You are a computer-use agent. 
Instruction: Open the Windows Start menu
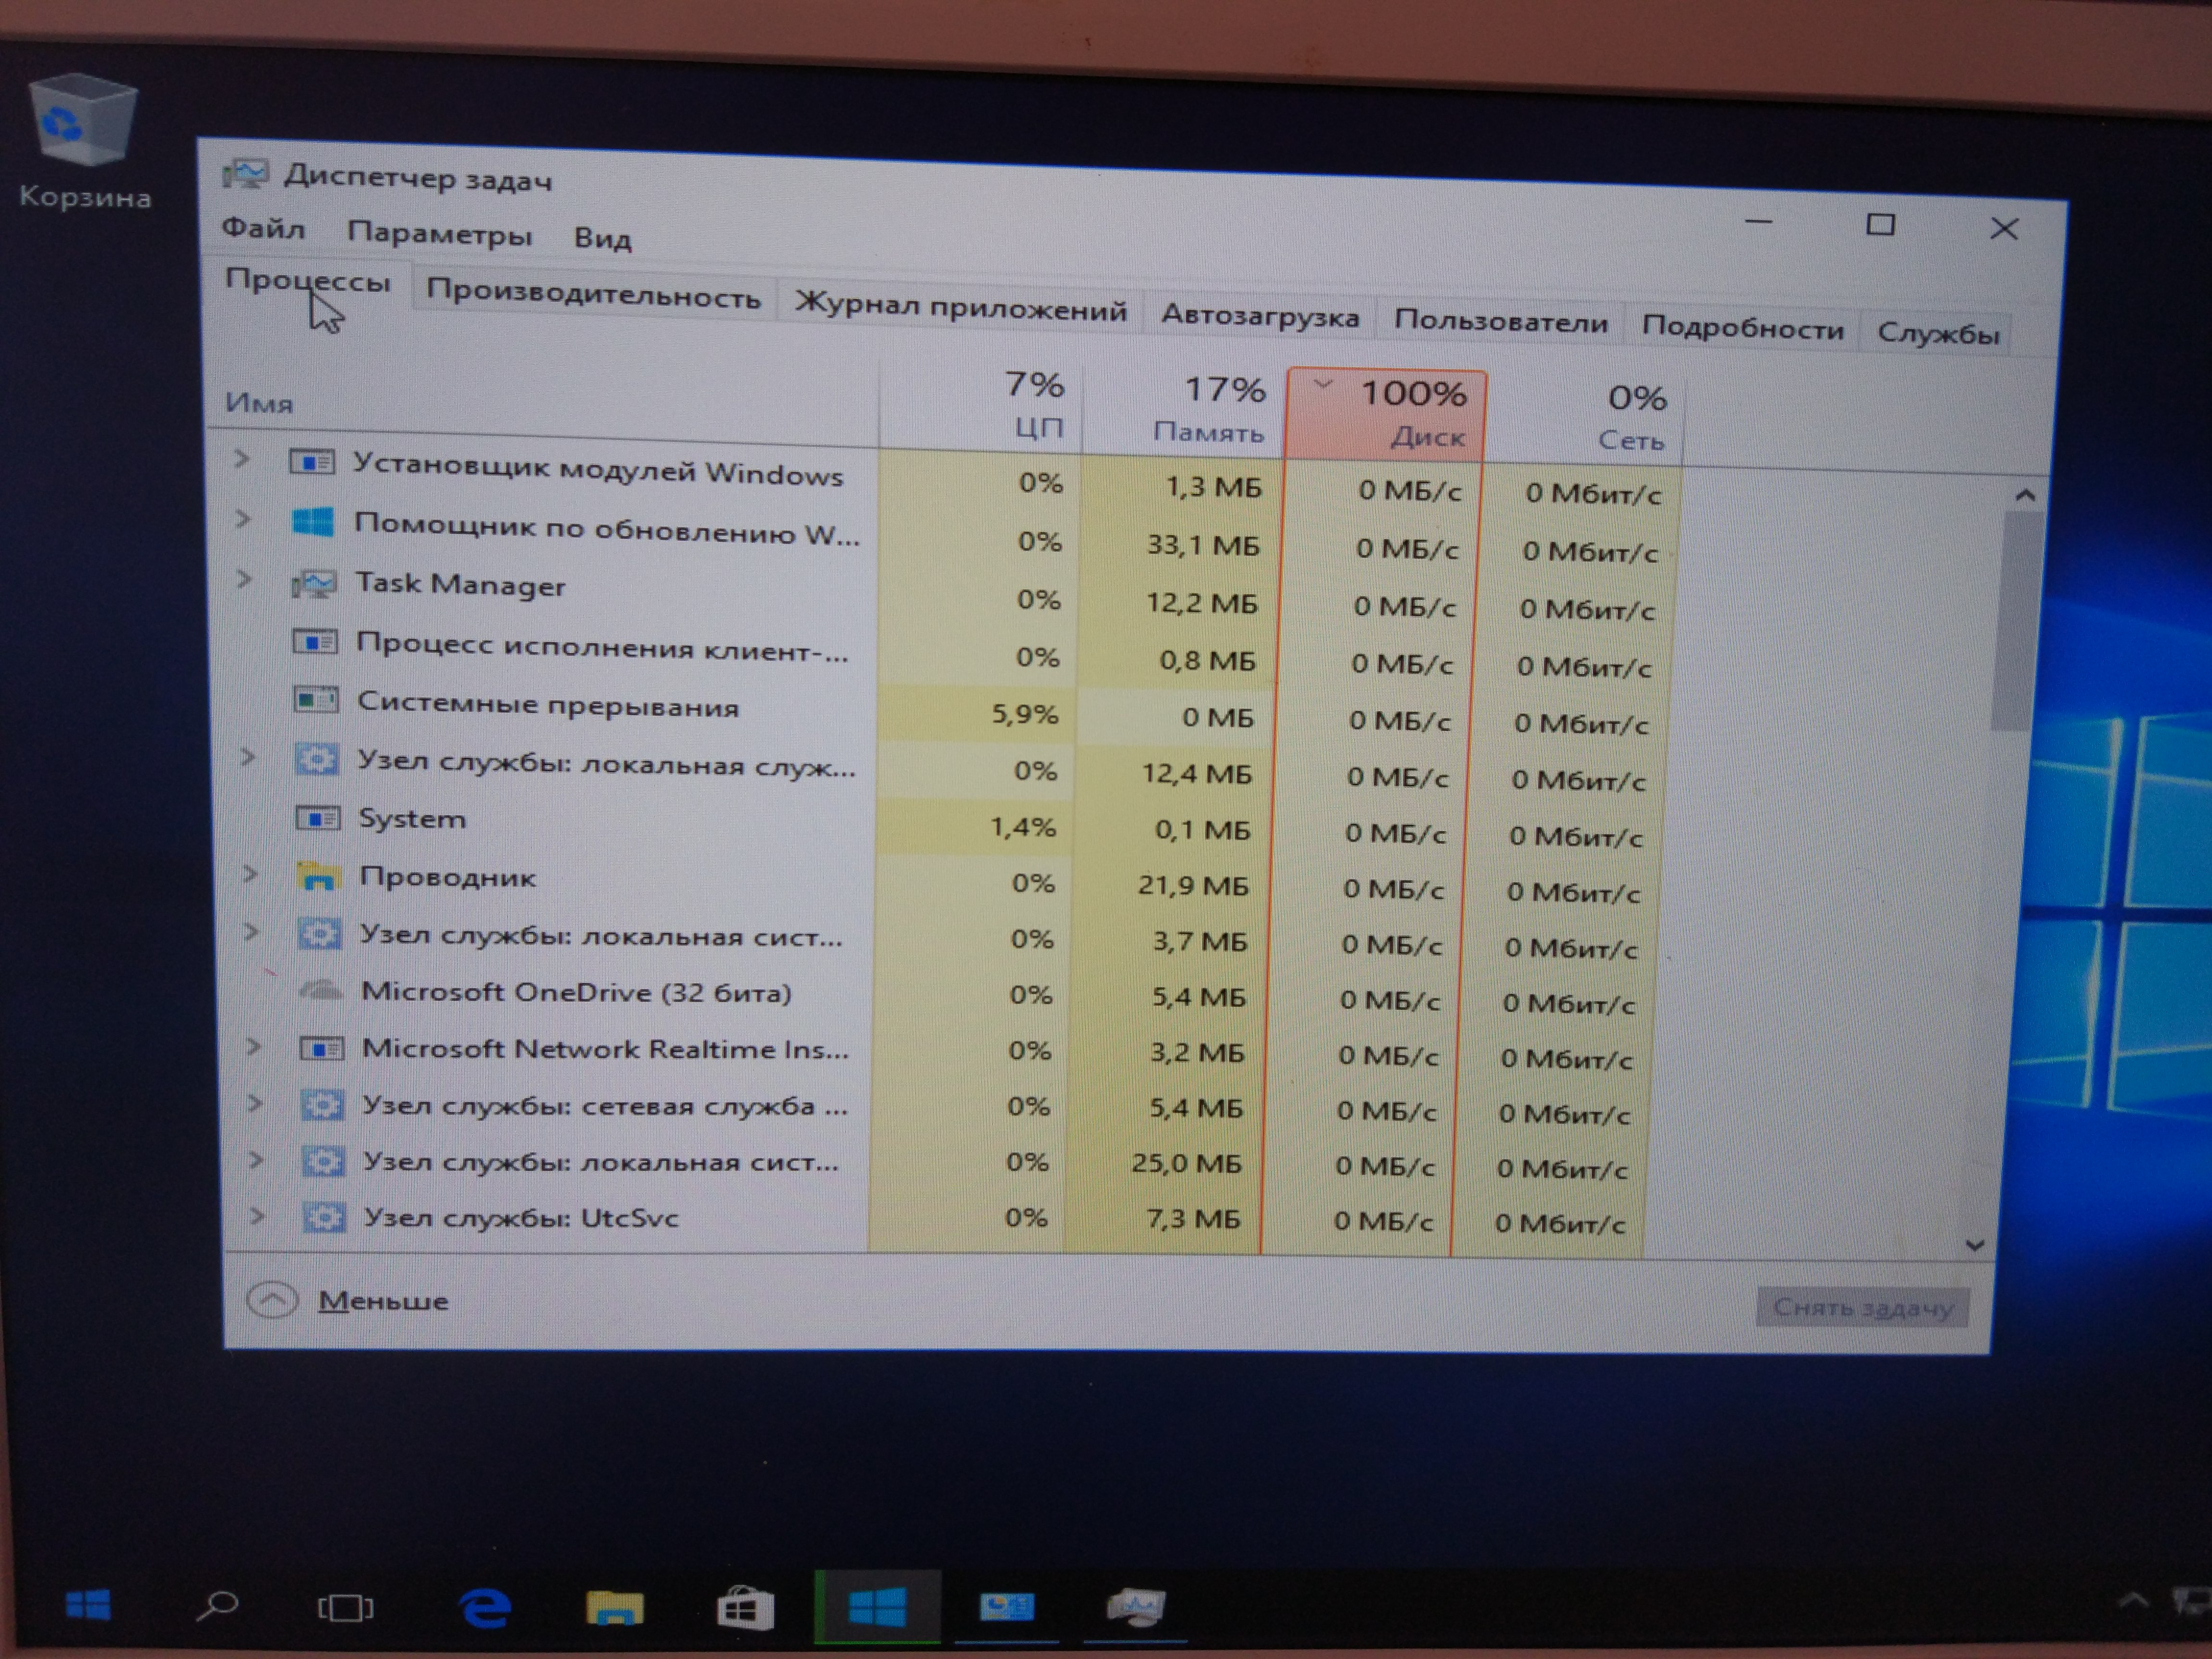[x=87, y=1605]
